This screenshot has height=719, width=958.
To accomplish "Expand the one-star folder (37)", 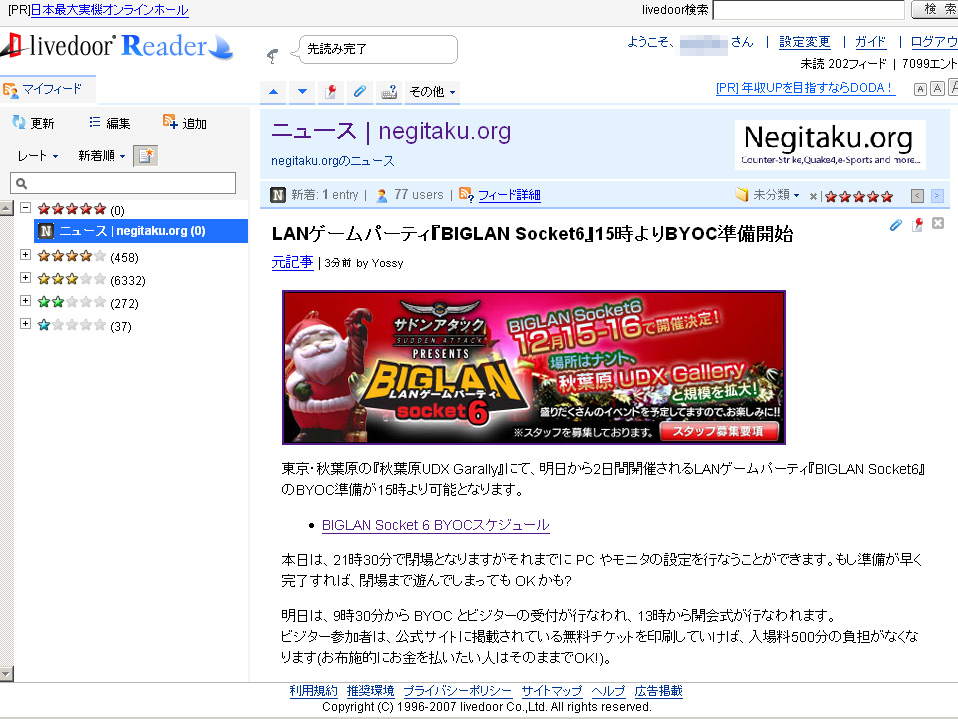I will coord(25,323).
